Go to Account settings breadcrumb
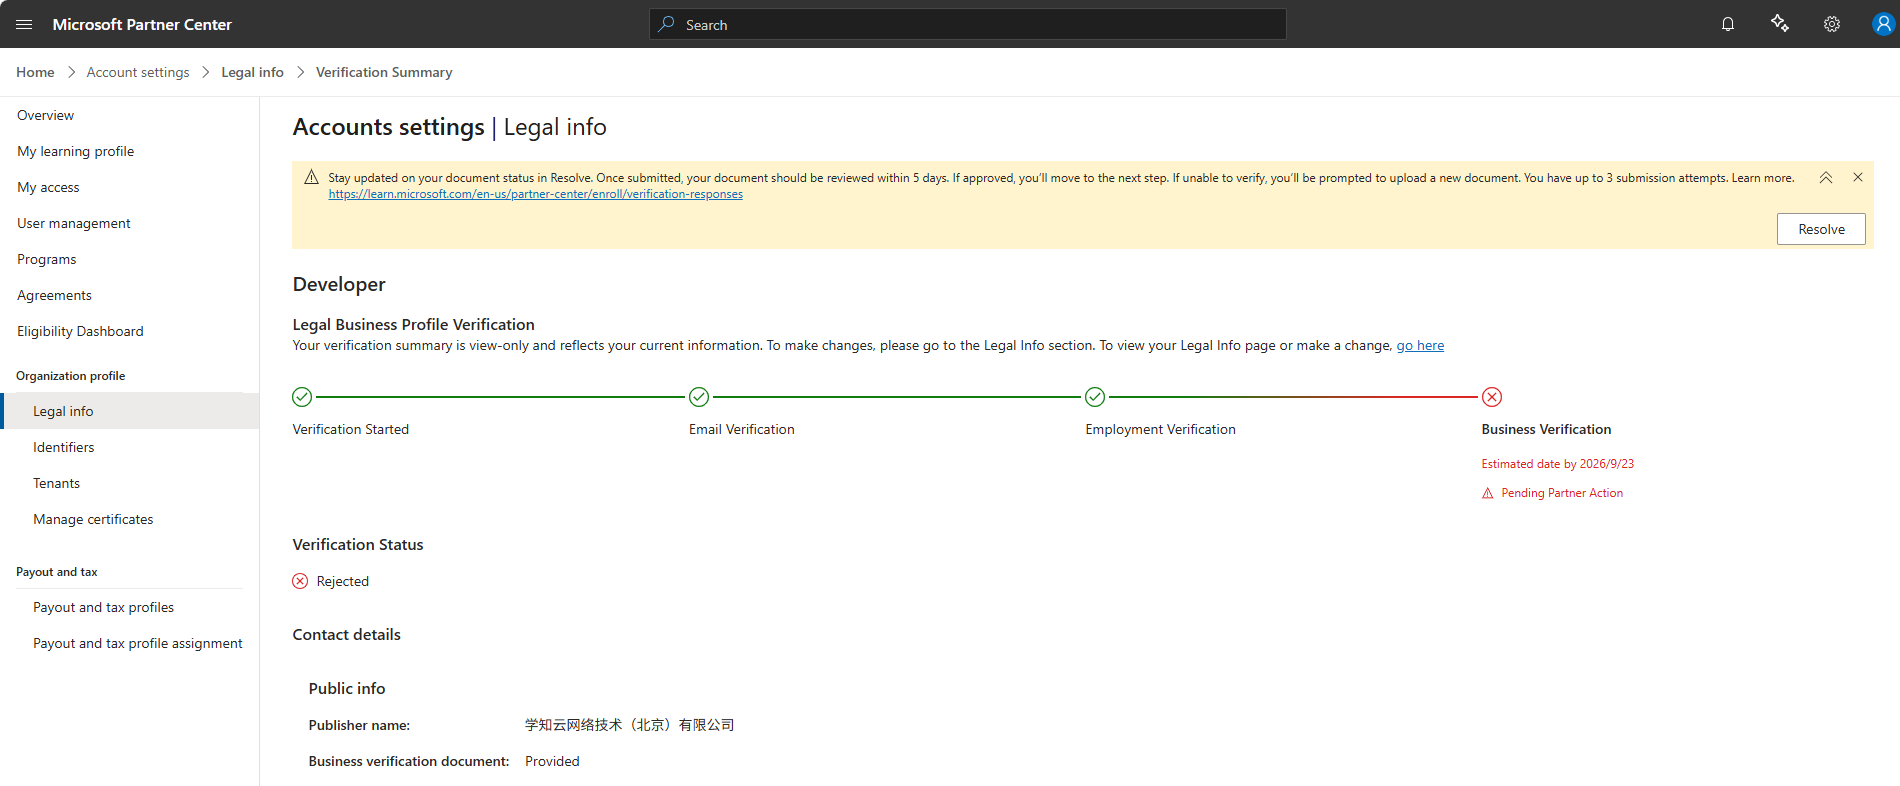The width and height of the screenshot is (1900, 786). tap(138, 72)
